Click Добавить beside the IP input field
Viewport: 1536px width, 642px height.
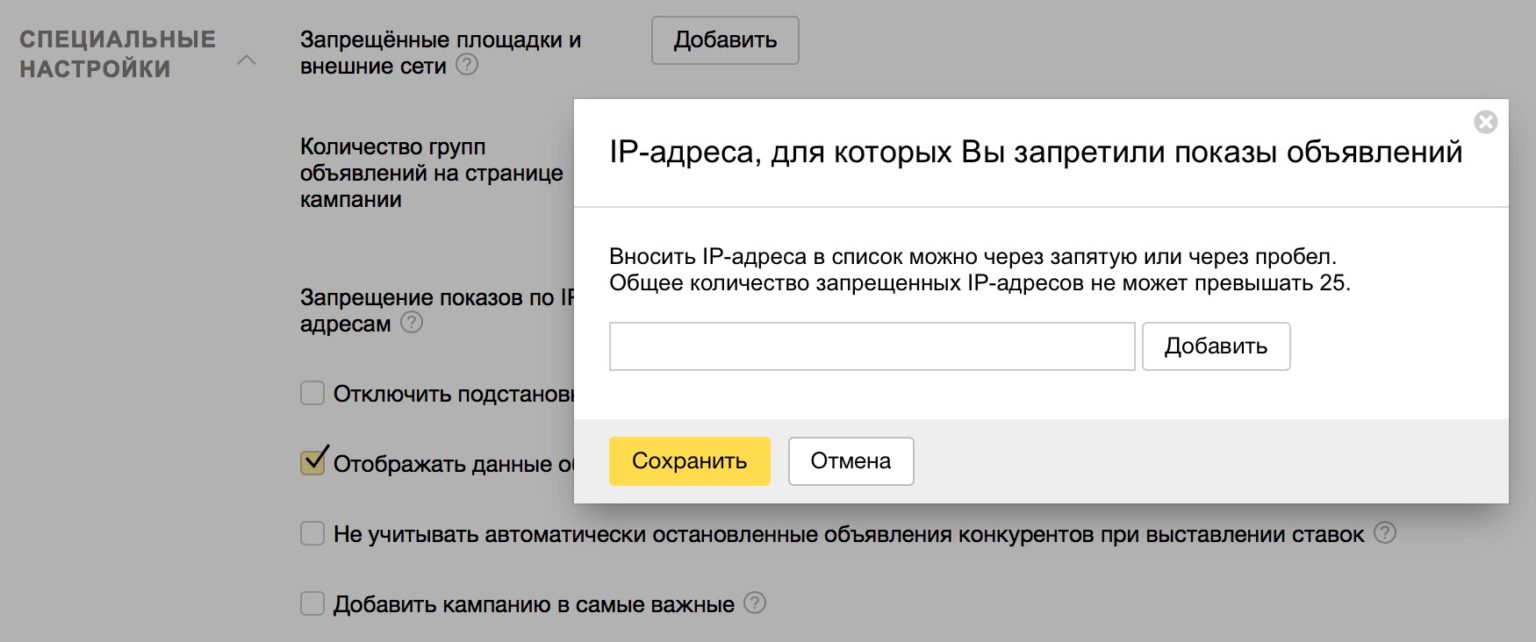pyautogui.click(x=1215, y=346)
